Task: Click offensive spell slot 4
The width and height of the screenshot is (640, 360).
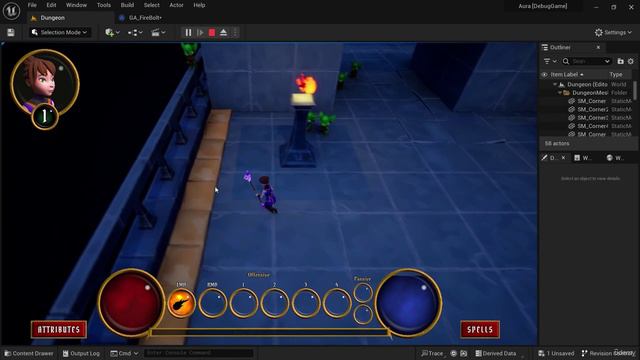Action: (337, 303)
